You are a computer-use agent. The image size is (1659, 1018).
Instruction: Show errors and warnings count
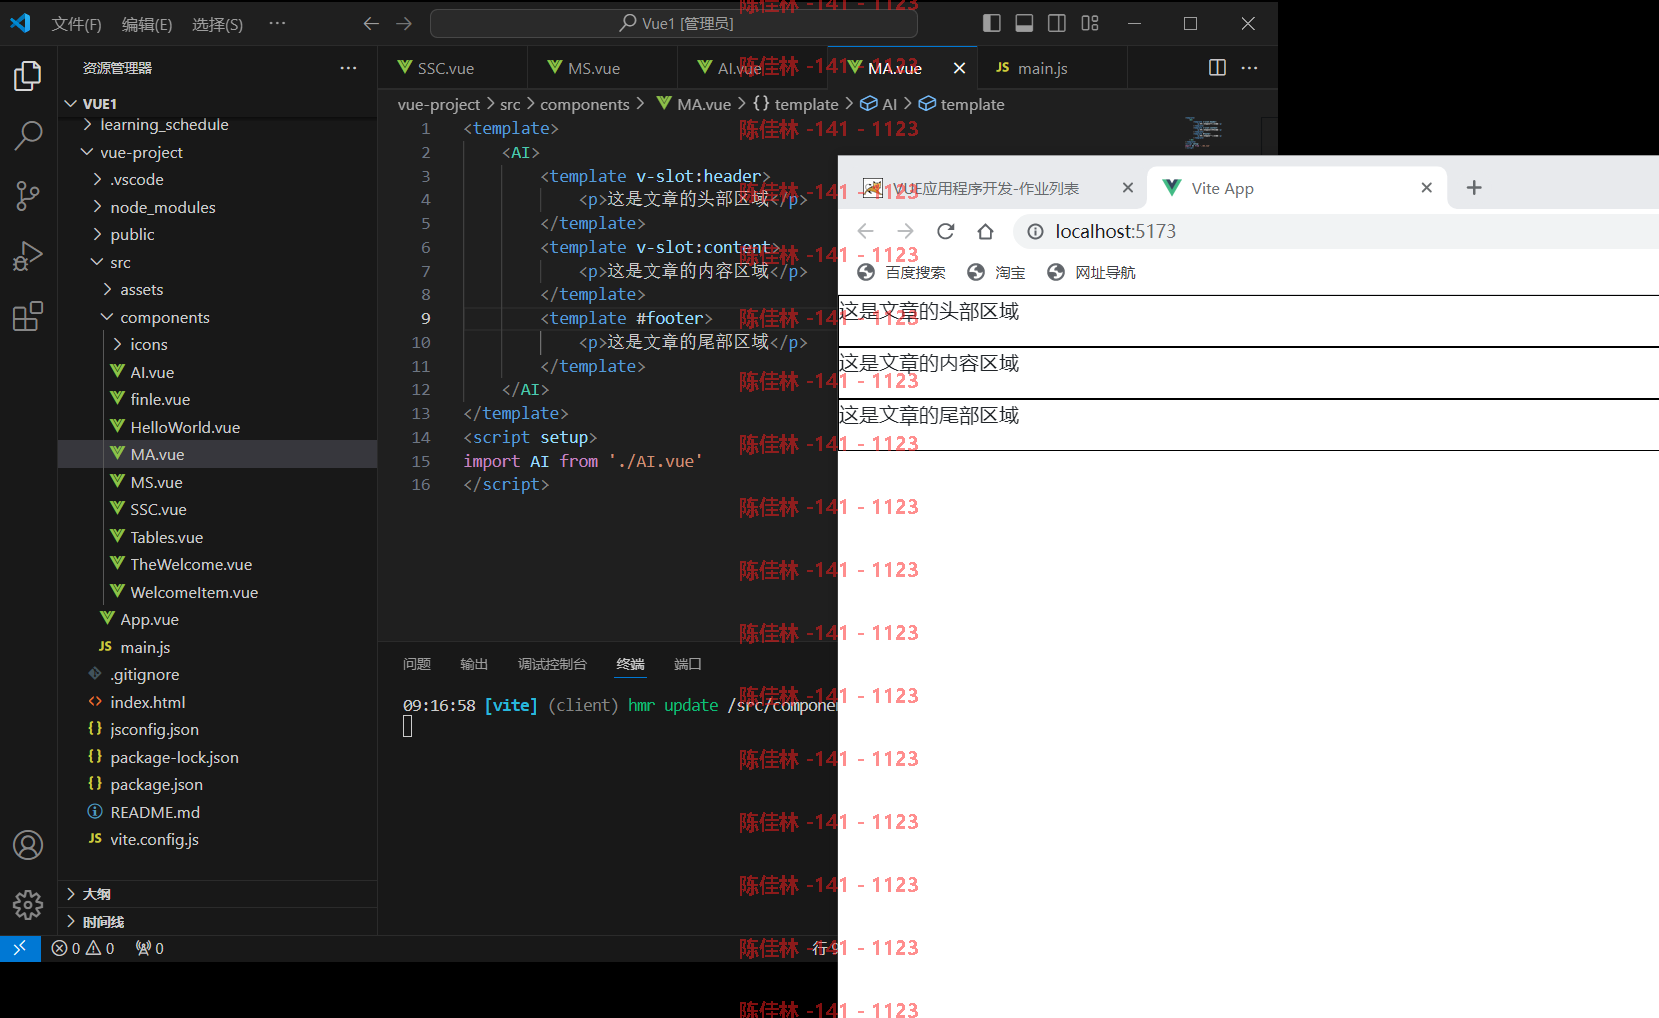pos(83,948)
